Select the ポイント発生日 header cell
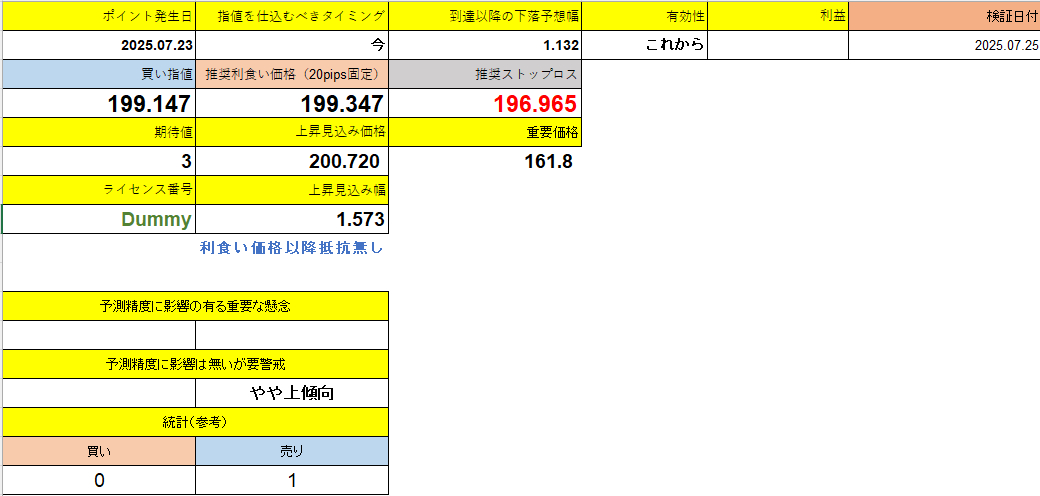This screenshot has height=496, width=1040. point(99,16)
